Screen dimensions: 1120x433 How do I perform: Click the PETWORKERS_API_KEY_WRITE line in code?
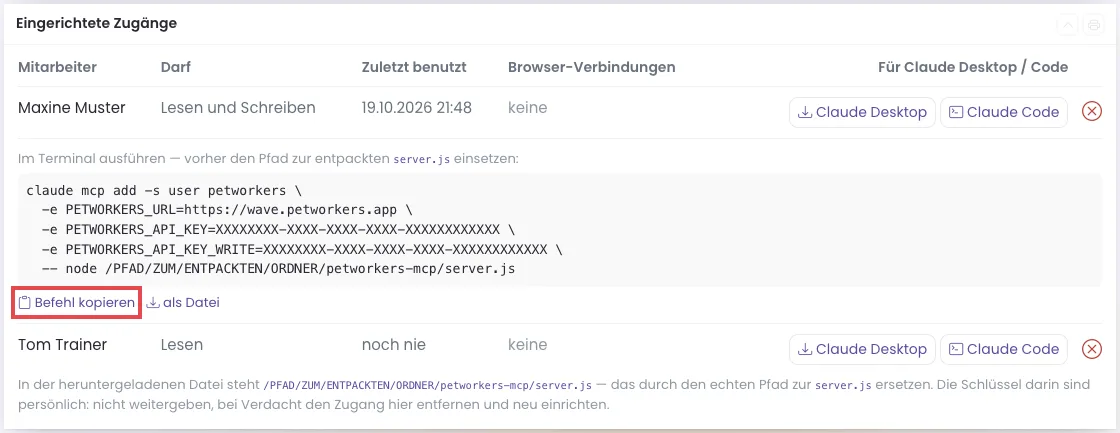301,249
